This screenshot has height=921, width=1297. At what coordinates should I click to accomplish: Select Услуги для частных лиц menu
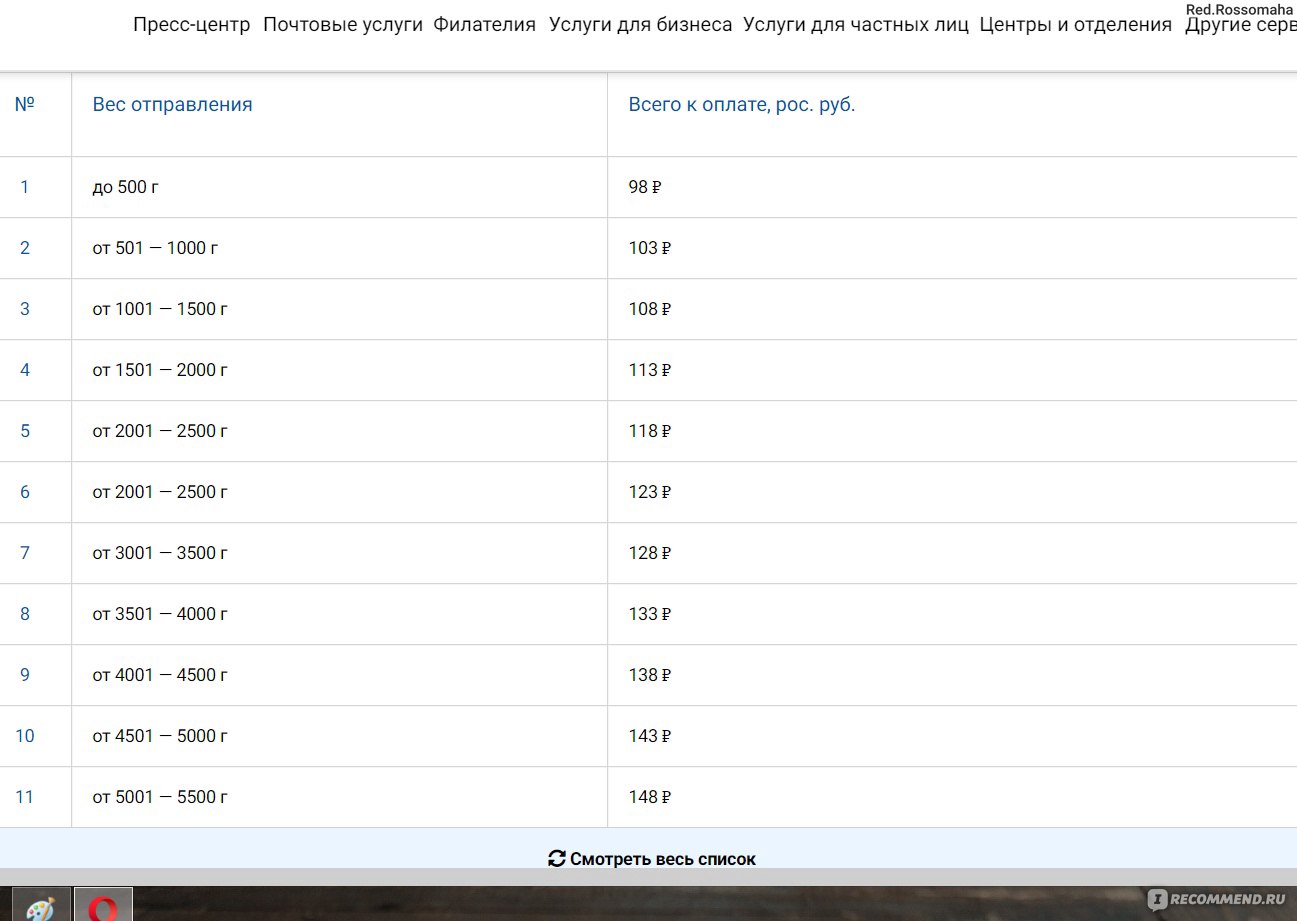click(856, 25)
